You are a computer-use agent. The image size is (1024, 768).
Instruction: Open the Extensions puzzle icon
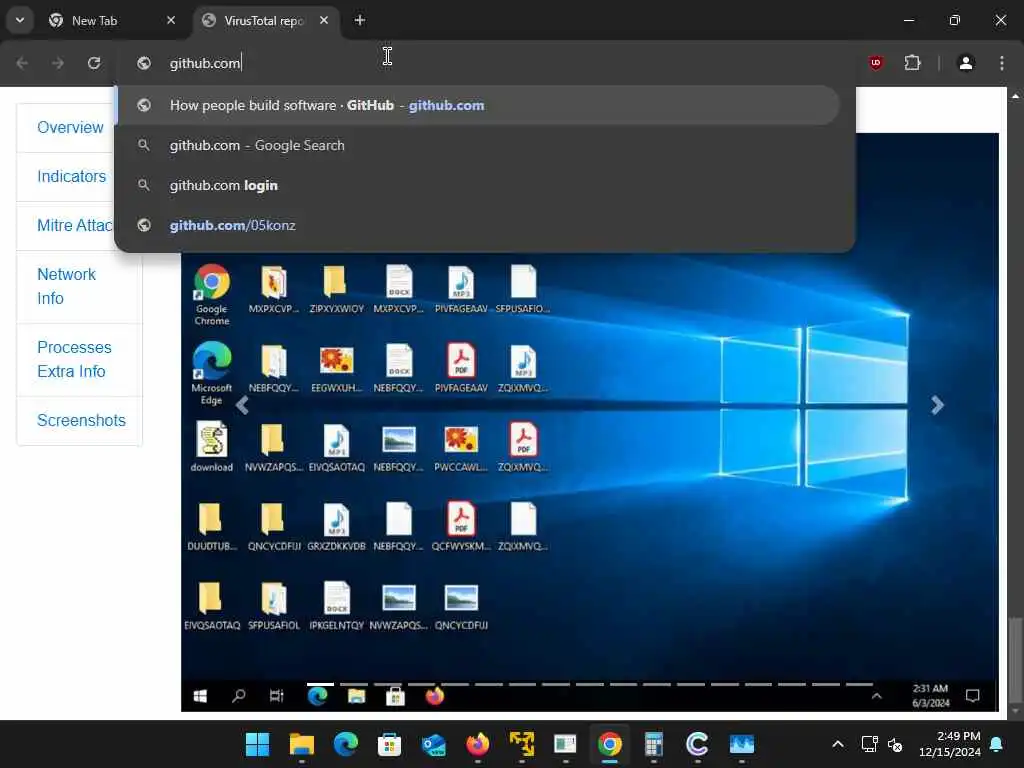(912, 63)
